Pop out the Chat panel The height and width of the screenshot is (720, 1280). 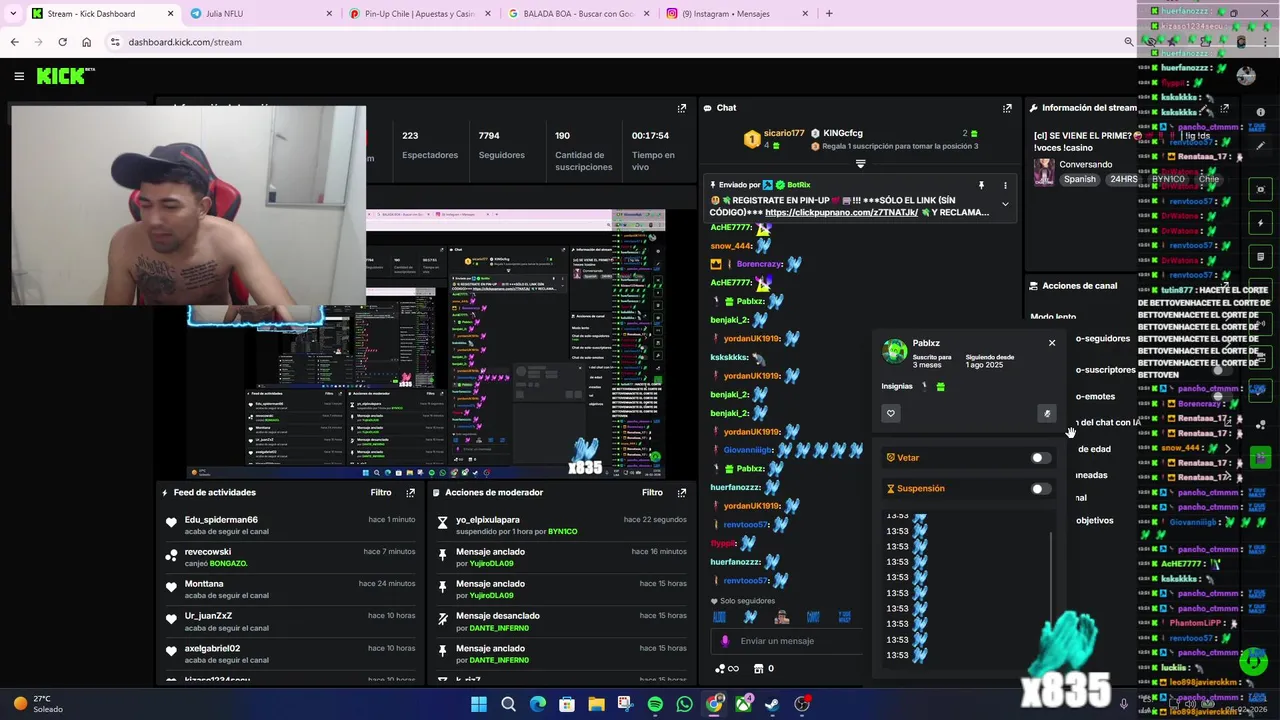[x=1007, y=108]
